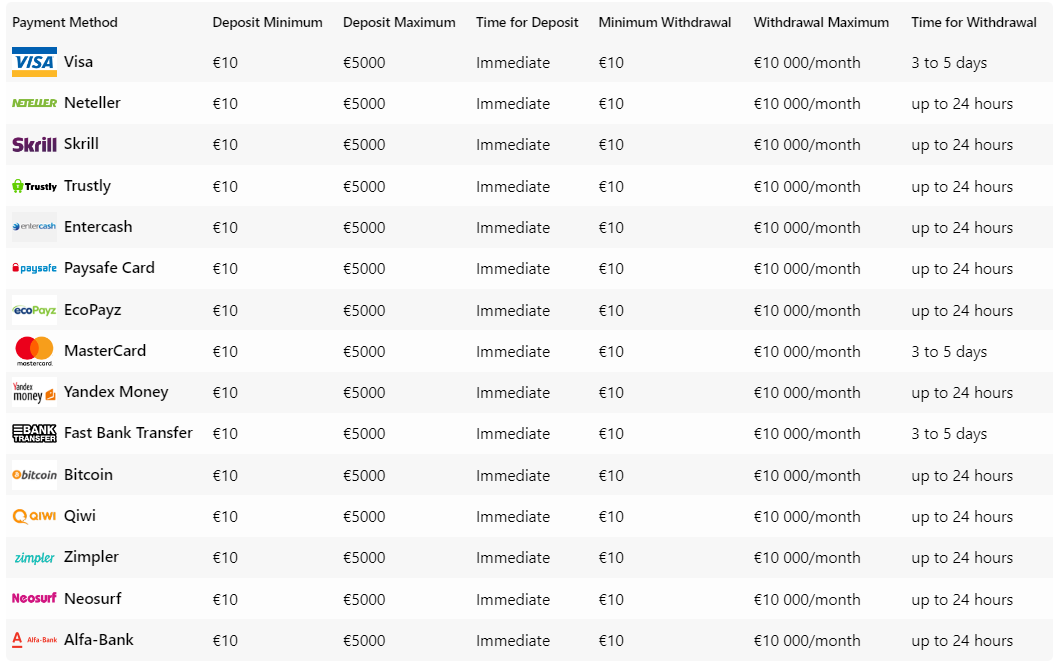Click the Paysafe logo icon
Viewport: 1053px width, 672px height.
[x=34, y=268]
